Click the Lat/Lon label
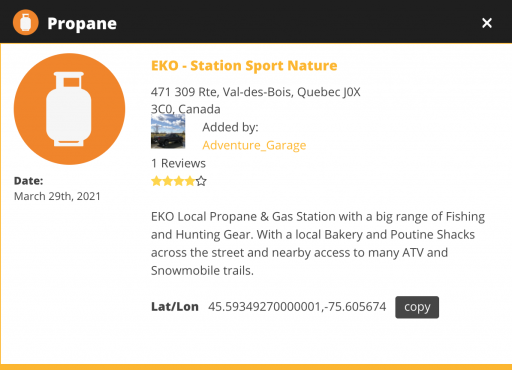 pos(175,307)
